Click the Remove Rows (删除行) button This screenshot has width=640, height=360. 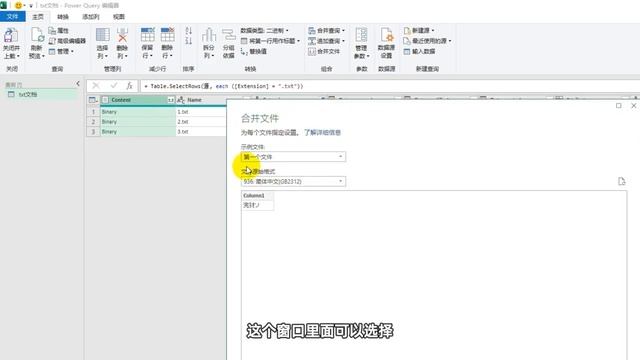[167, 43]
